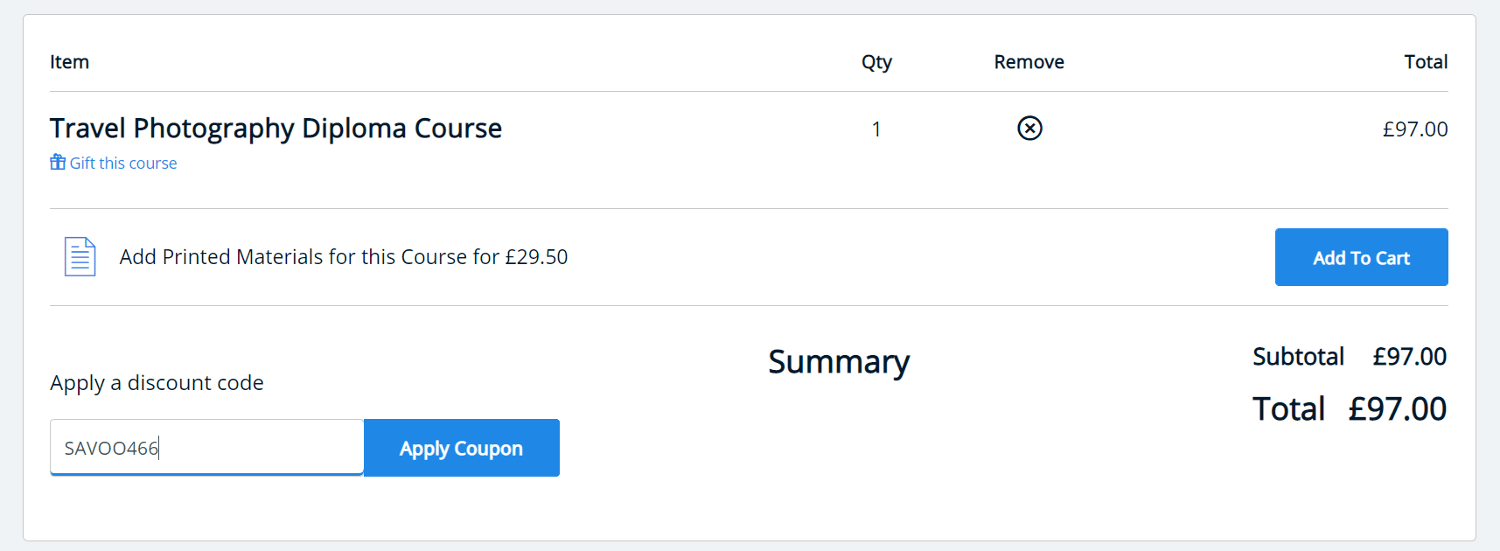Click the quantity value 1

(x=876, y=129)
